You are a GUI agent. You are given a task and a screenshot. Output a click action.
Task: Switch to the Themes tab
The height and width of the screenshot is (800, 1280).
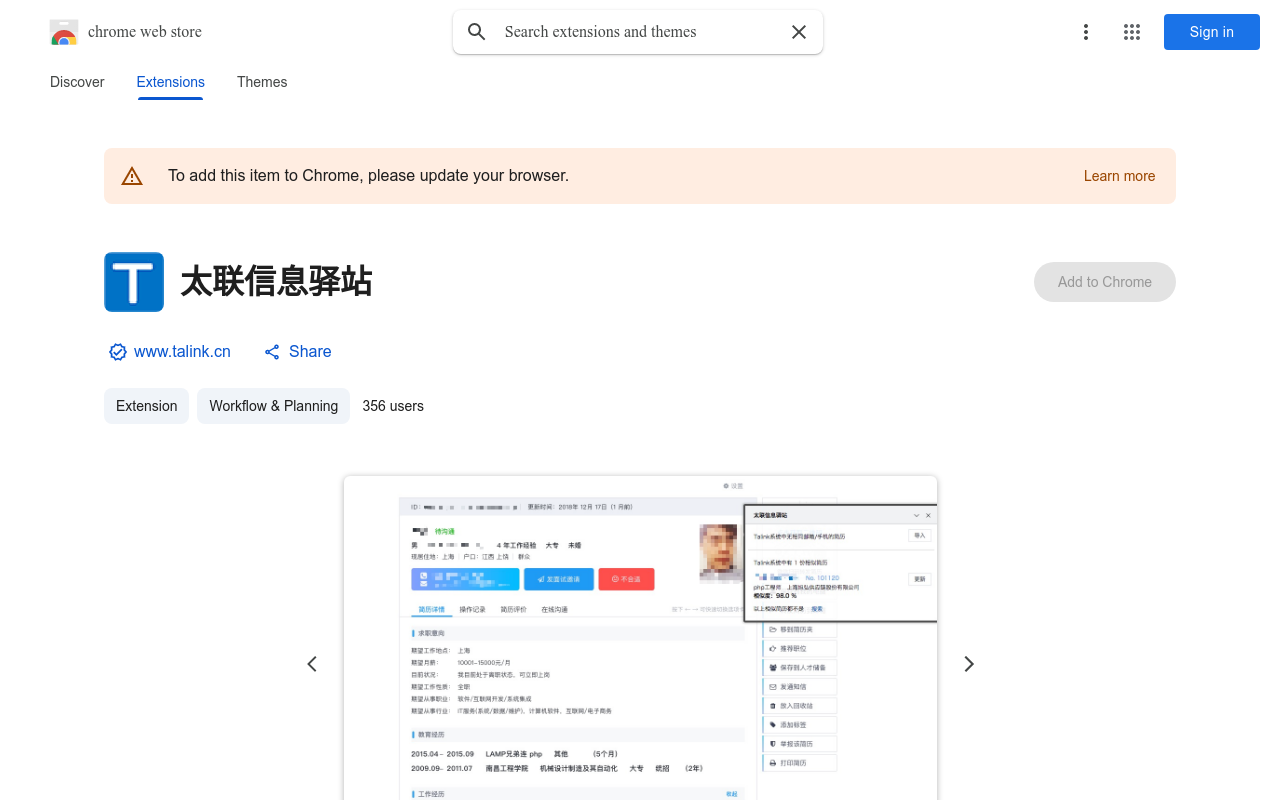(262, 82)
